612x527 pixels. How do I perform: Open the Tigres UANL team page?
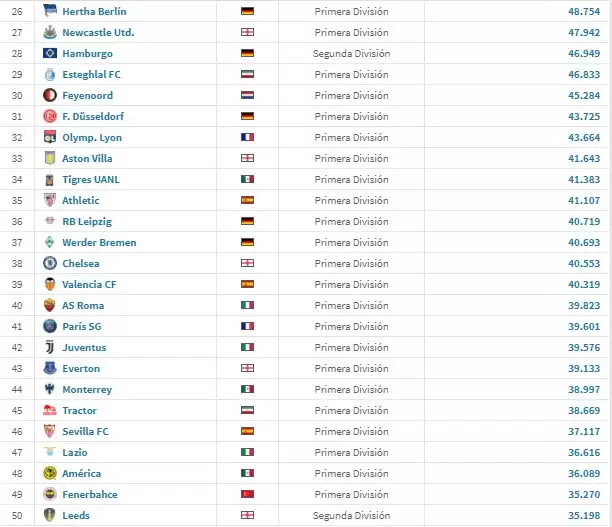[89, 179]
